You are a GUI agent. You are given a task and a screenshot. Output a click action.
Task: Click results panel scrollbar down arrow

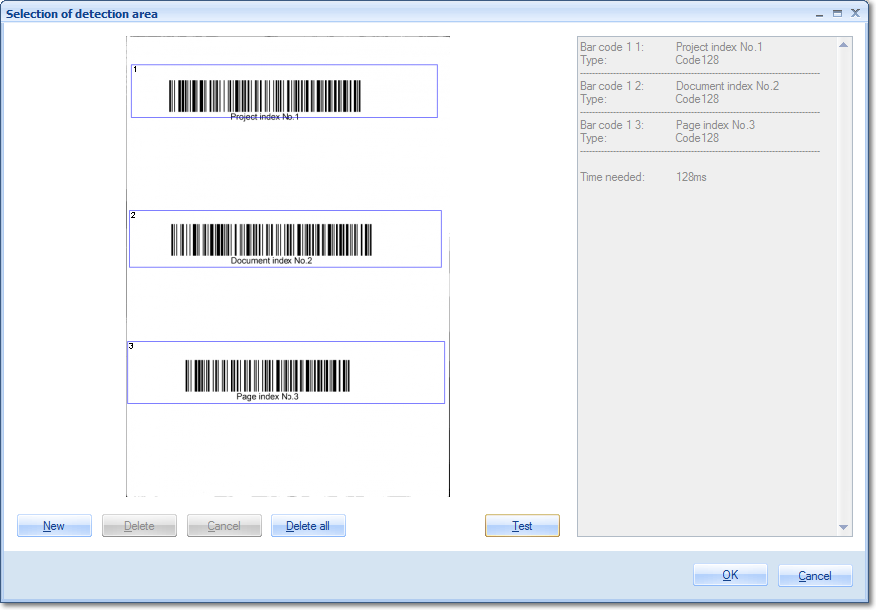[x=844, y=527]
